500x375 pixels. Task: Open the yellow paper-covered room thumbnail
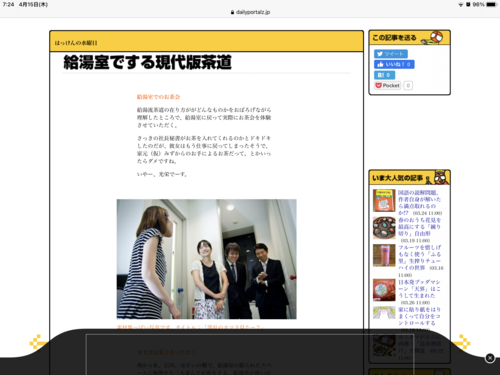pos(384,313)
